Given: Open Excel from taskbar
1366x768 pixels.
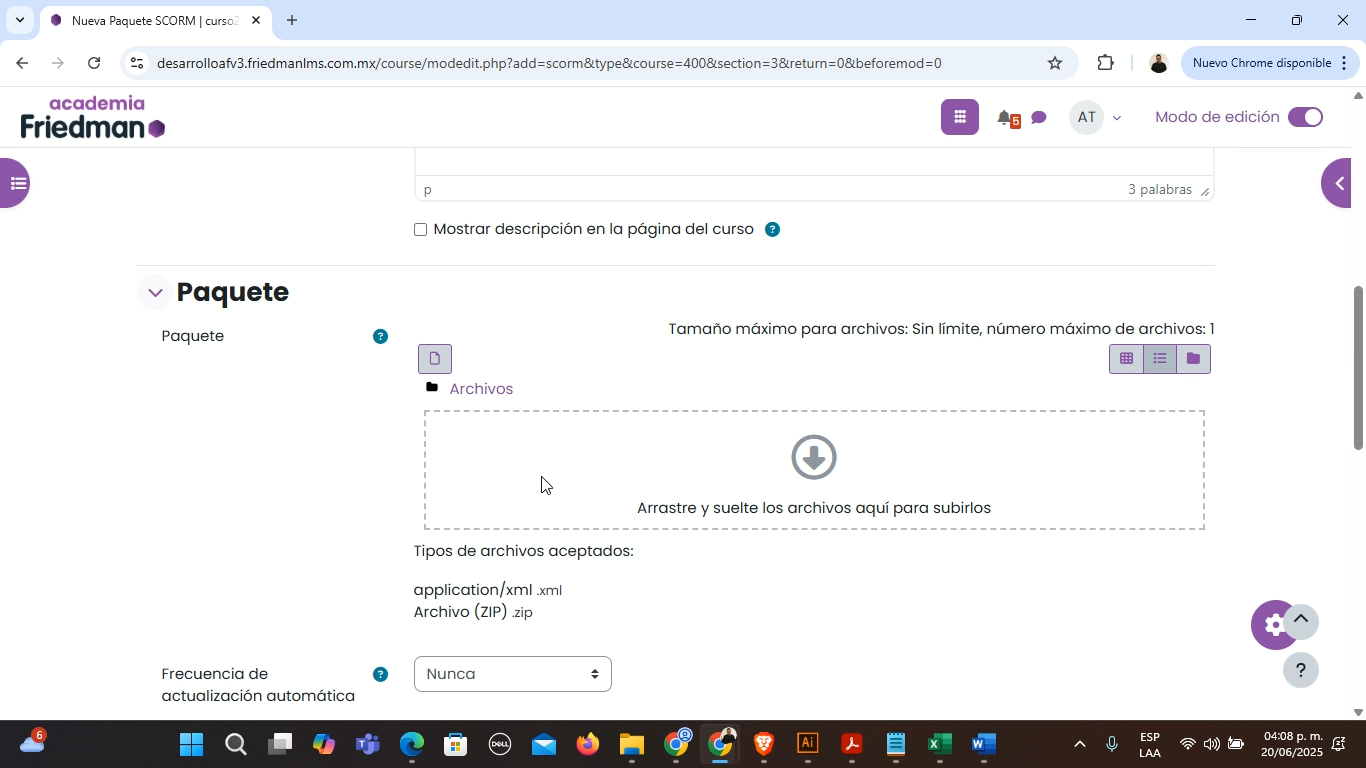Looking at the screenshot, I should (x=939, y=744).
